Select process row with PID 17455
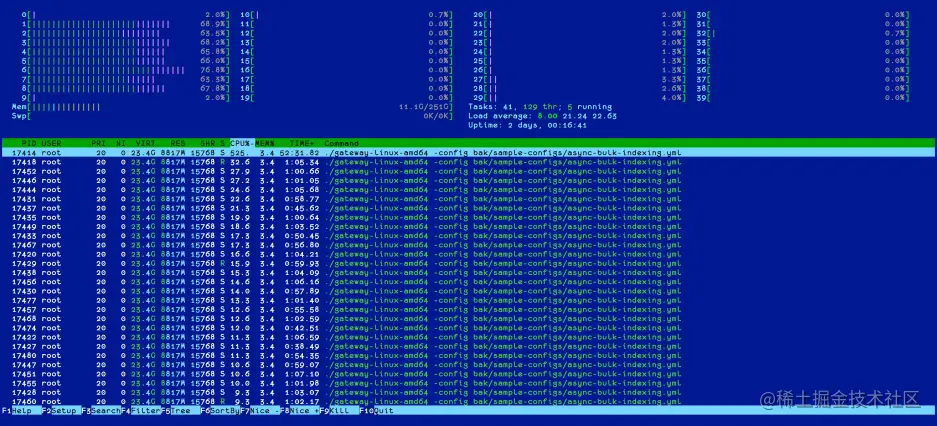Viewport: 937px width, 426px height. coord(468,383)
